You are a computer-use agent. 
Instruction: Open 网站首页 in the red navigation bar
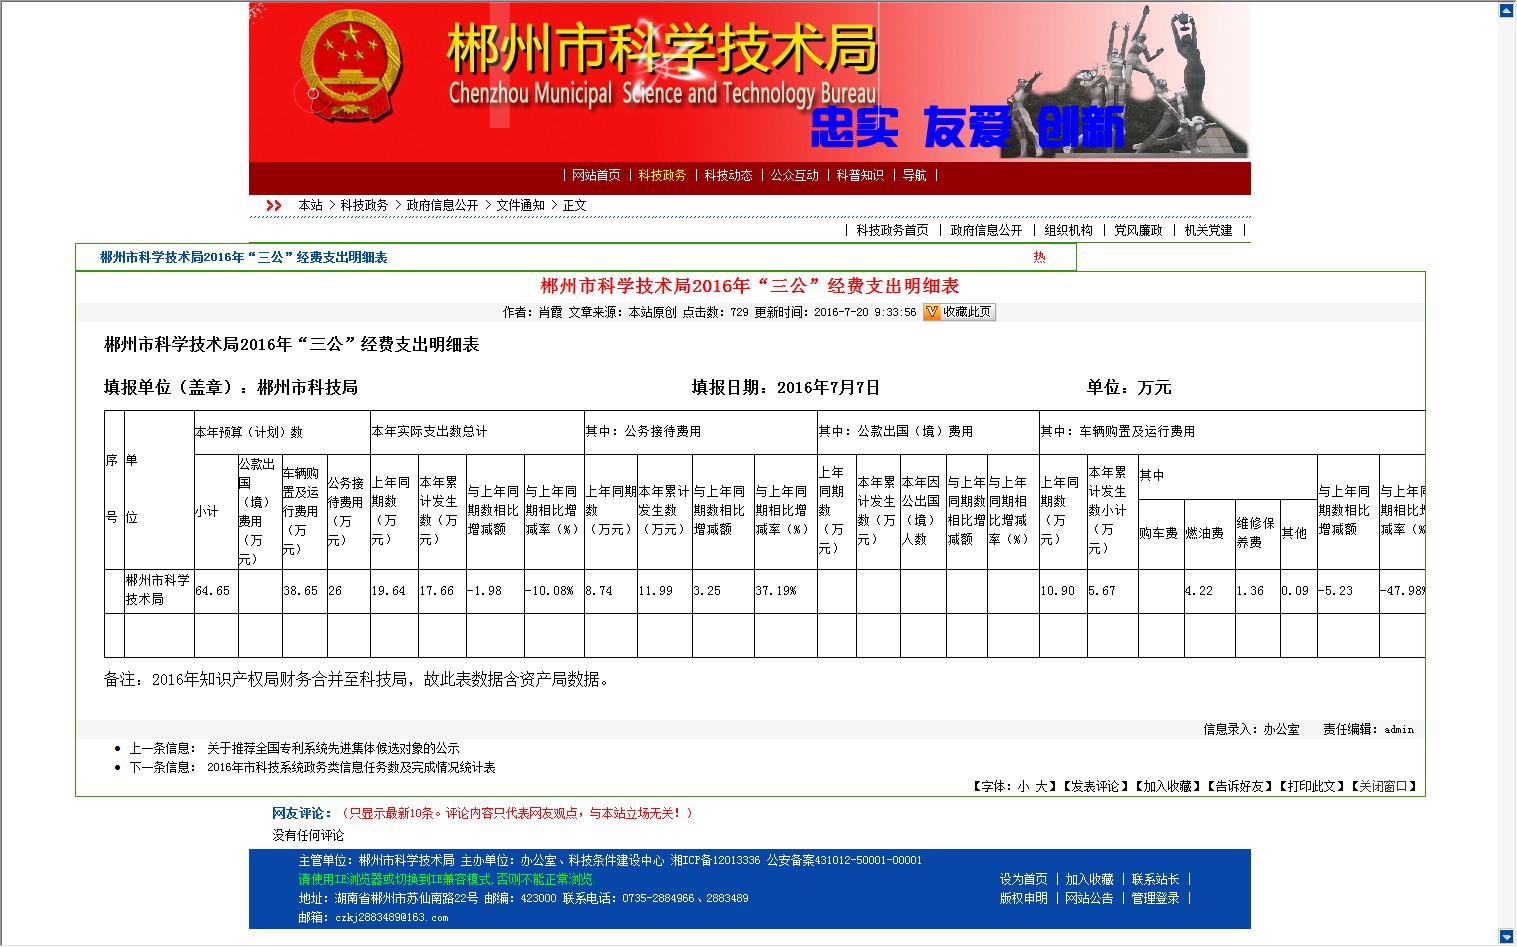pos(596,175)
